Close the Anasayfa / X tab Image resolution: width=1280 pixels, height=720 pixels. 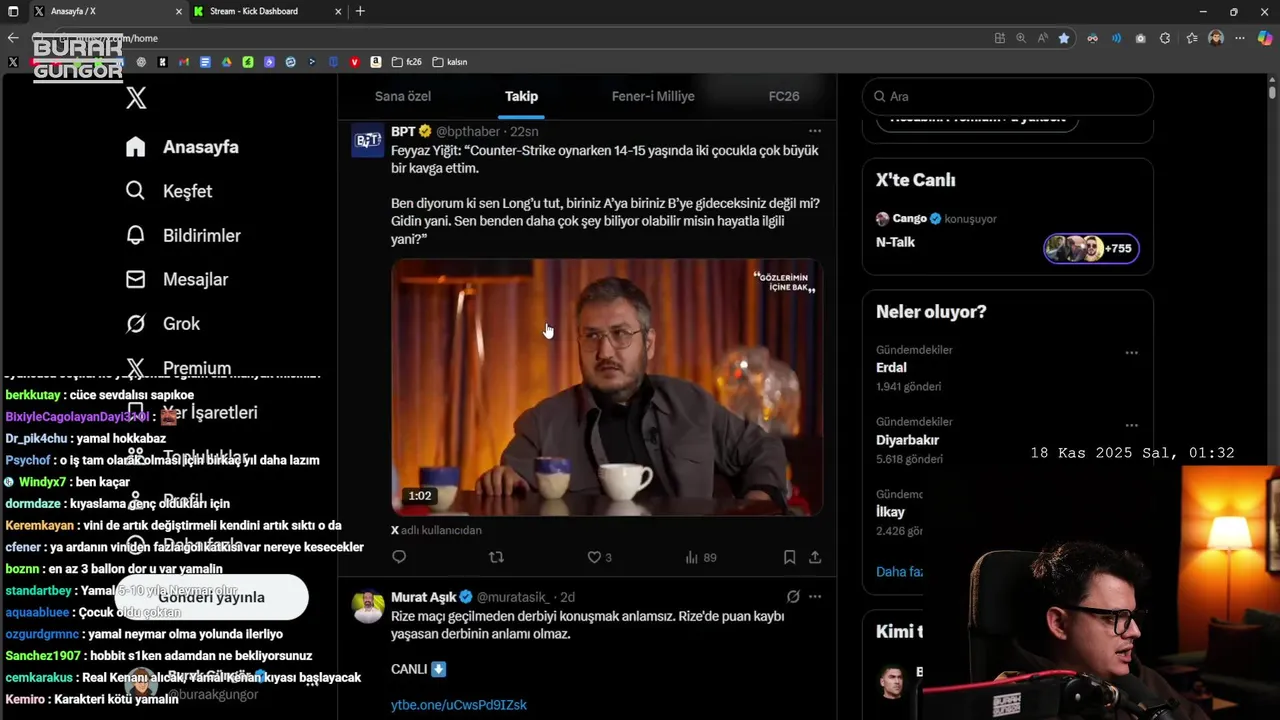179,11
